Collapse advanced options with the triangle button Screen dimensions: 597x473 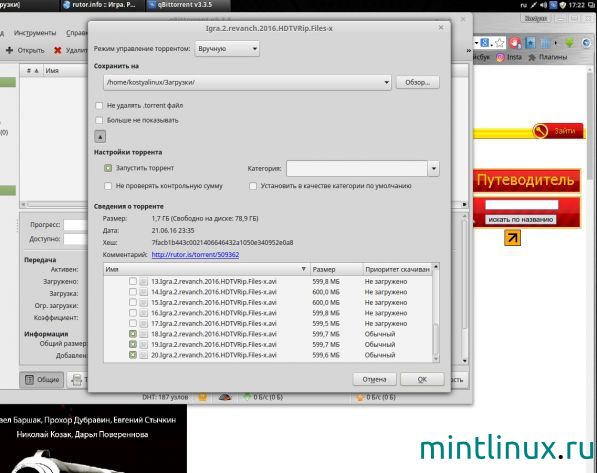[x=100, y=136]
